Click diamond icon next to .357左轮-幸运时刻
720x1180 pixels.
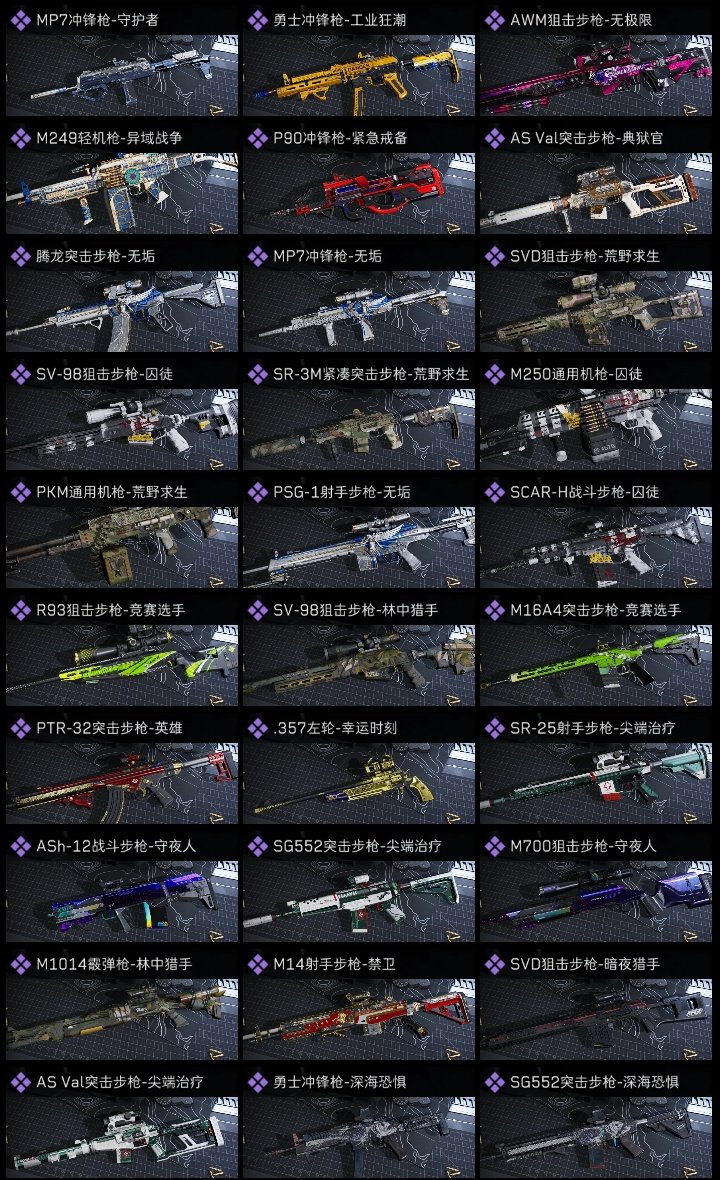tap(257, 728)
